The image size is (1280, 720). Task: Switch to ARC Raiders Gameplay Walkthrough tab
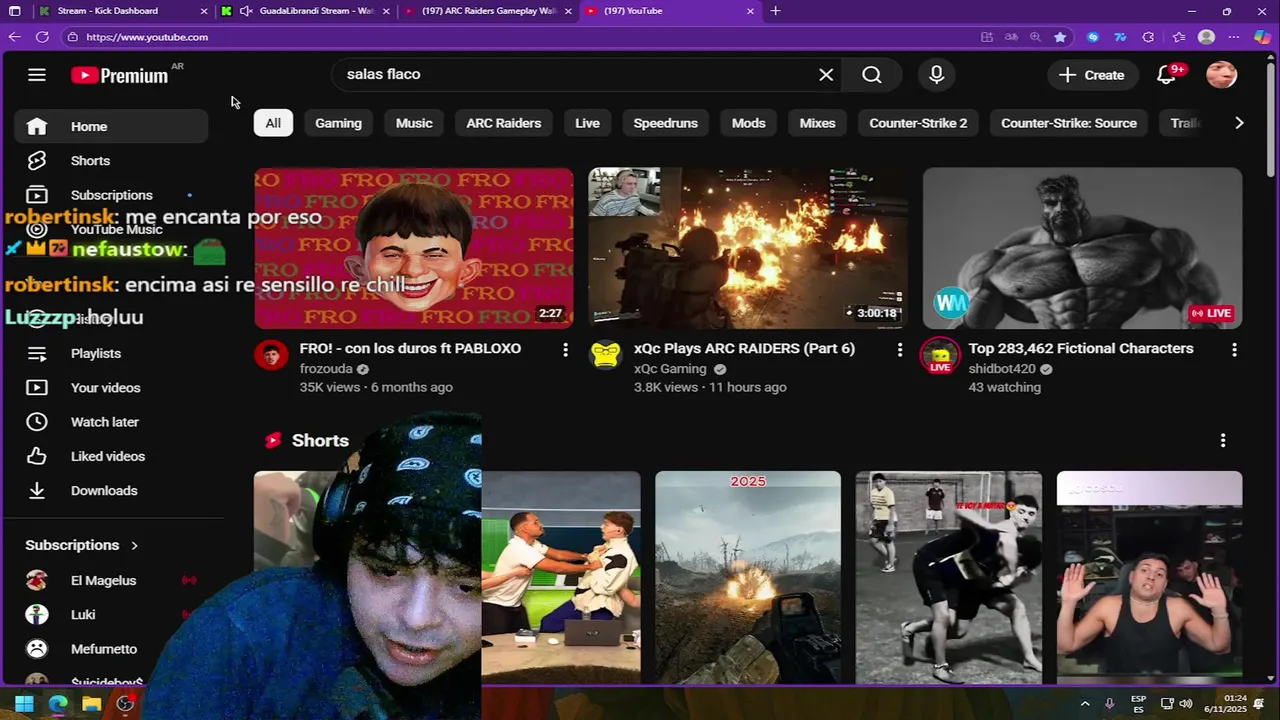(489, 11)
